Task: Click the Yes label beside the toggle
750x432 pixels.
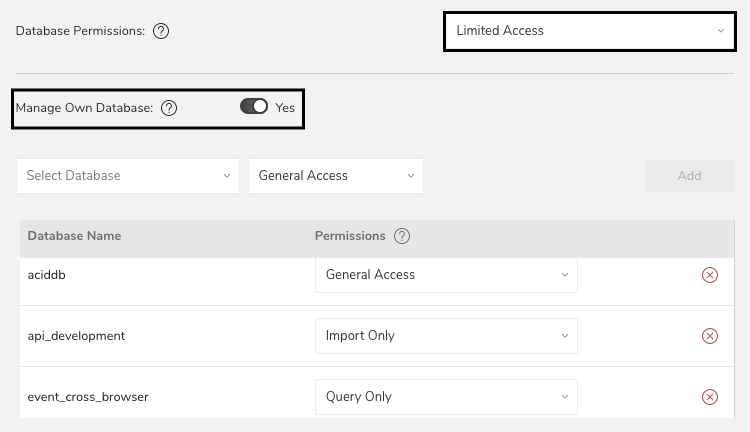Action: [285, 108]
